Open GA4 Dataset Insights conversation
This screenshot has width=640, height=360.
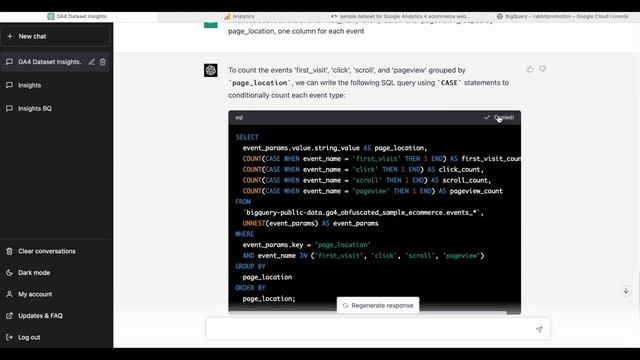coord(49,62)
